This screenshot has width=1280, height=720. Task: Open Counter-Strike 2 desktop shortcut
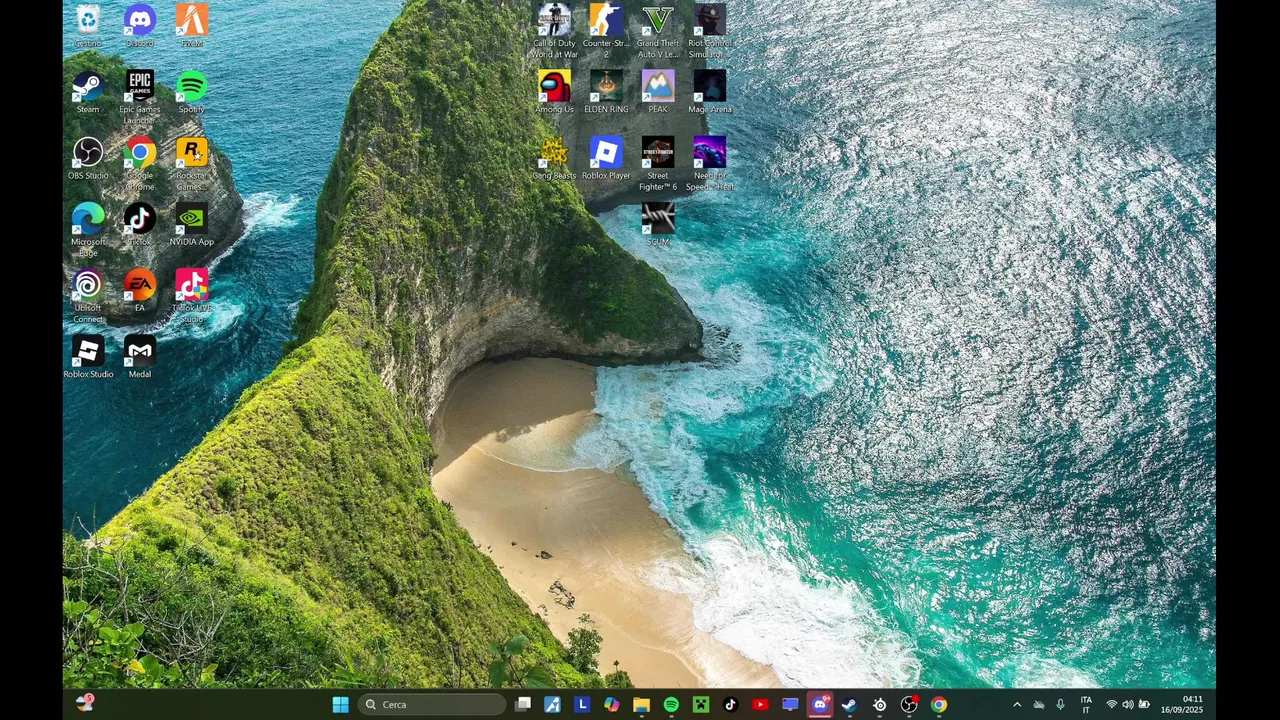(x=606, y=31)
